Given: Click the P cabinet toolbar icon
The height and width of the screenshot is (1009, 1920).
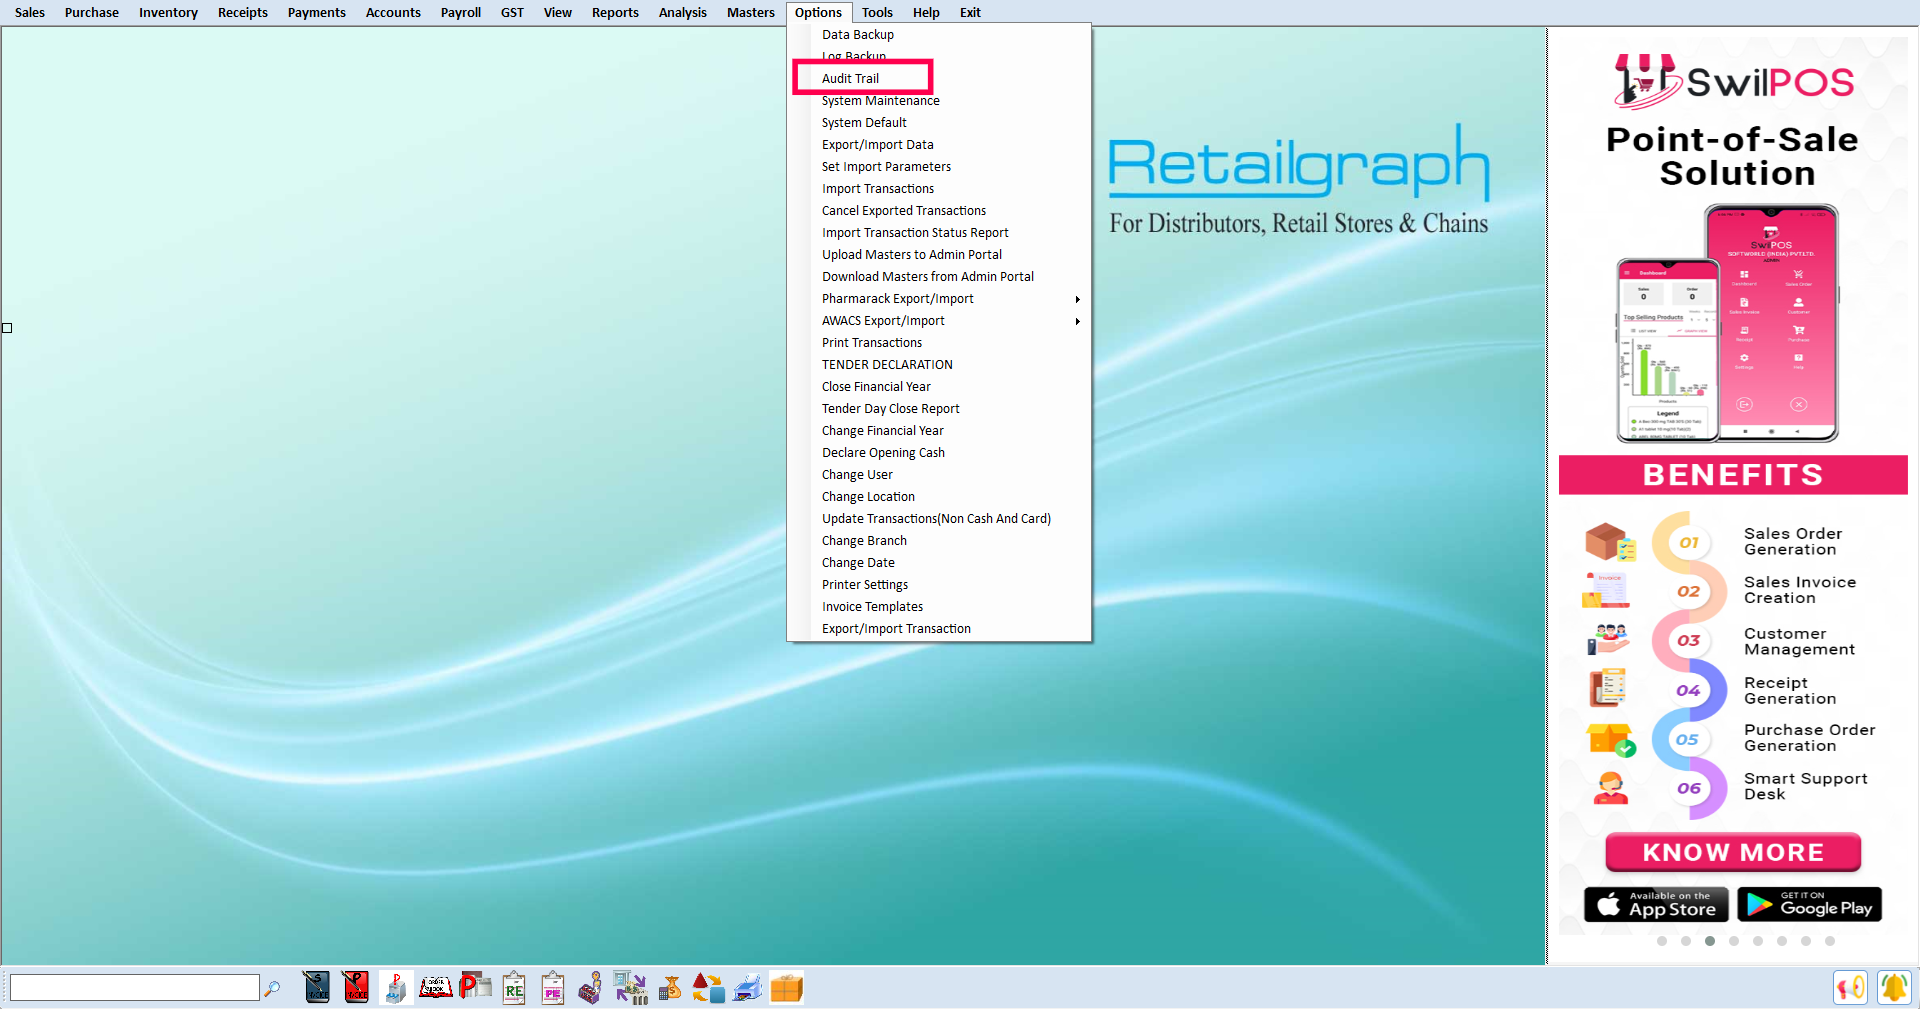Looking at the screenshot, I should [x=396, y=988].
